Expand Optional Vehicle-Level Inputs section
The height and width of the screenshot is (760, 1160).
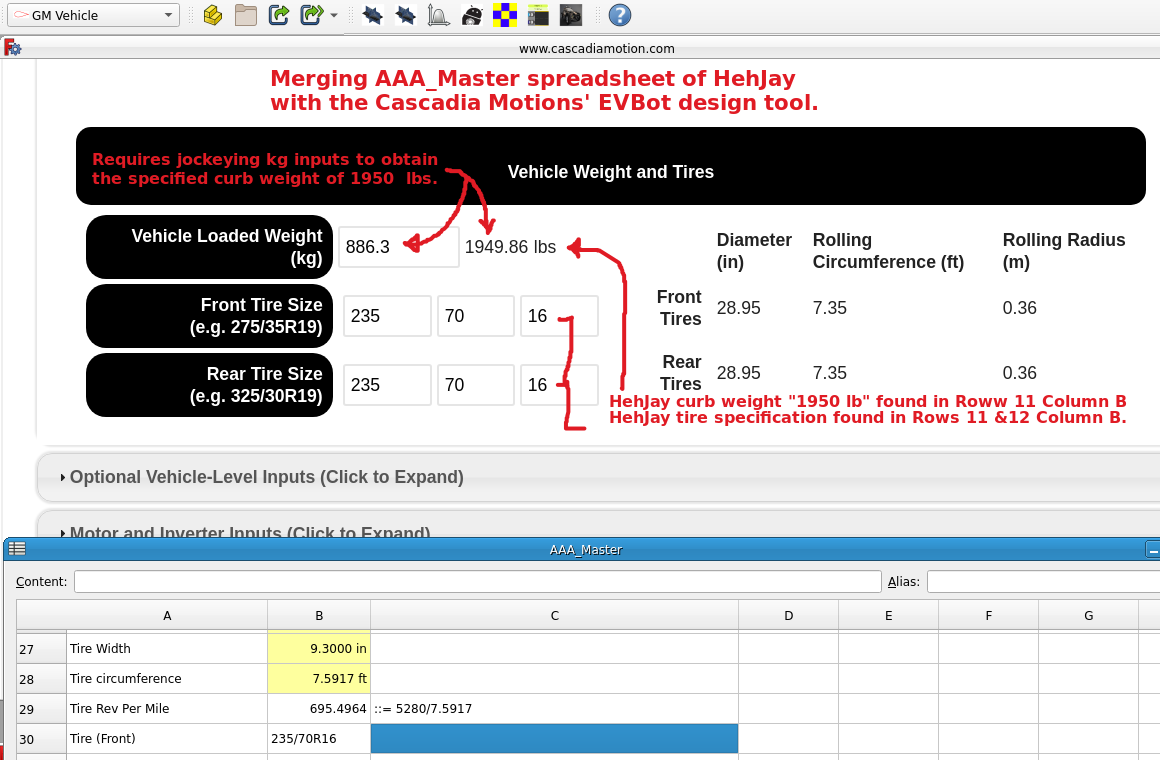[266, 477]
